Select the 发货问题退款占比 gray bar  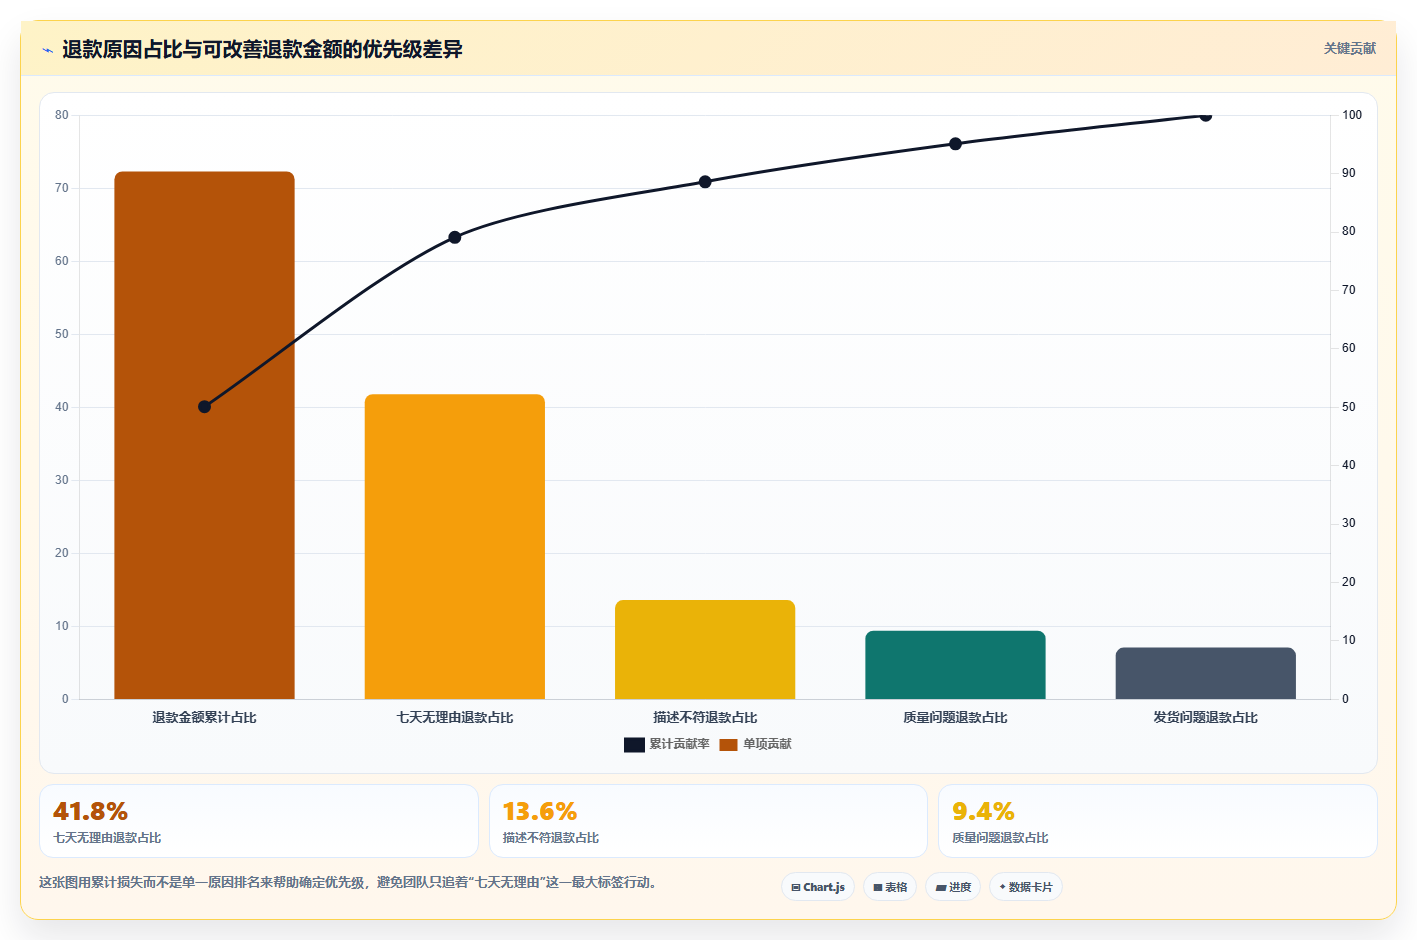tap(1206, 673)
